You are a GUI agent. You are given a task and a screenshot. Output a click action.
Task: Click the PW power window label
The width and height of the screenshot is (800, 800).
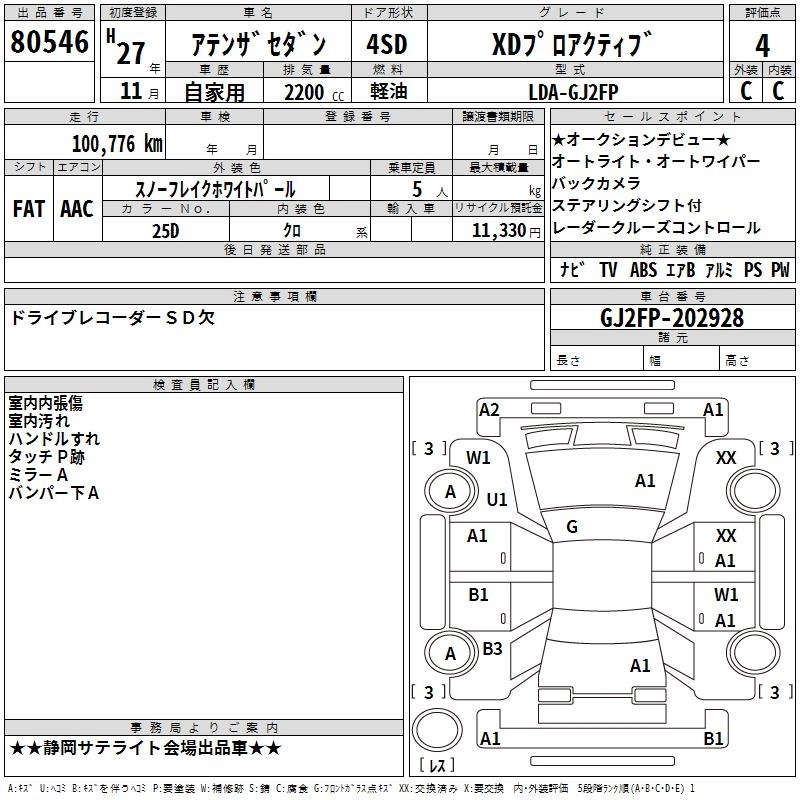tap(780, 270)
